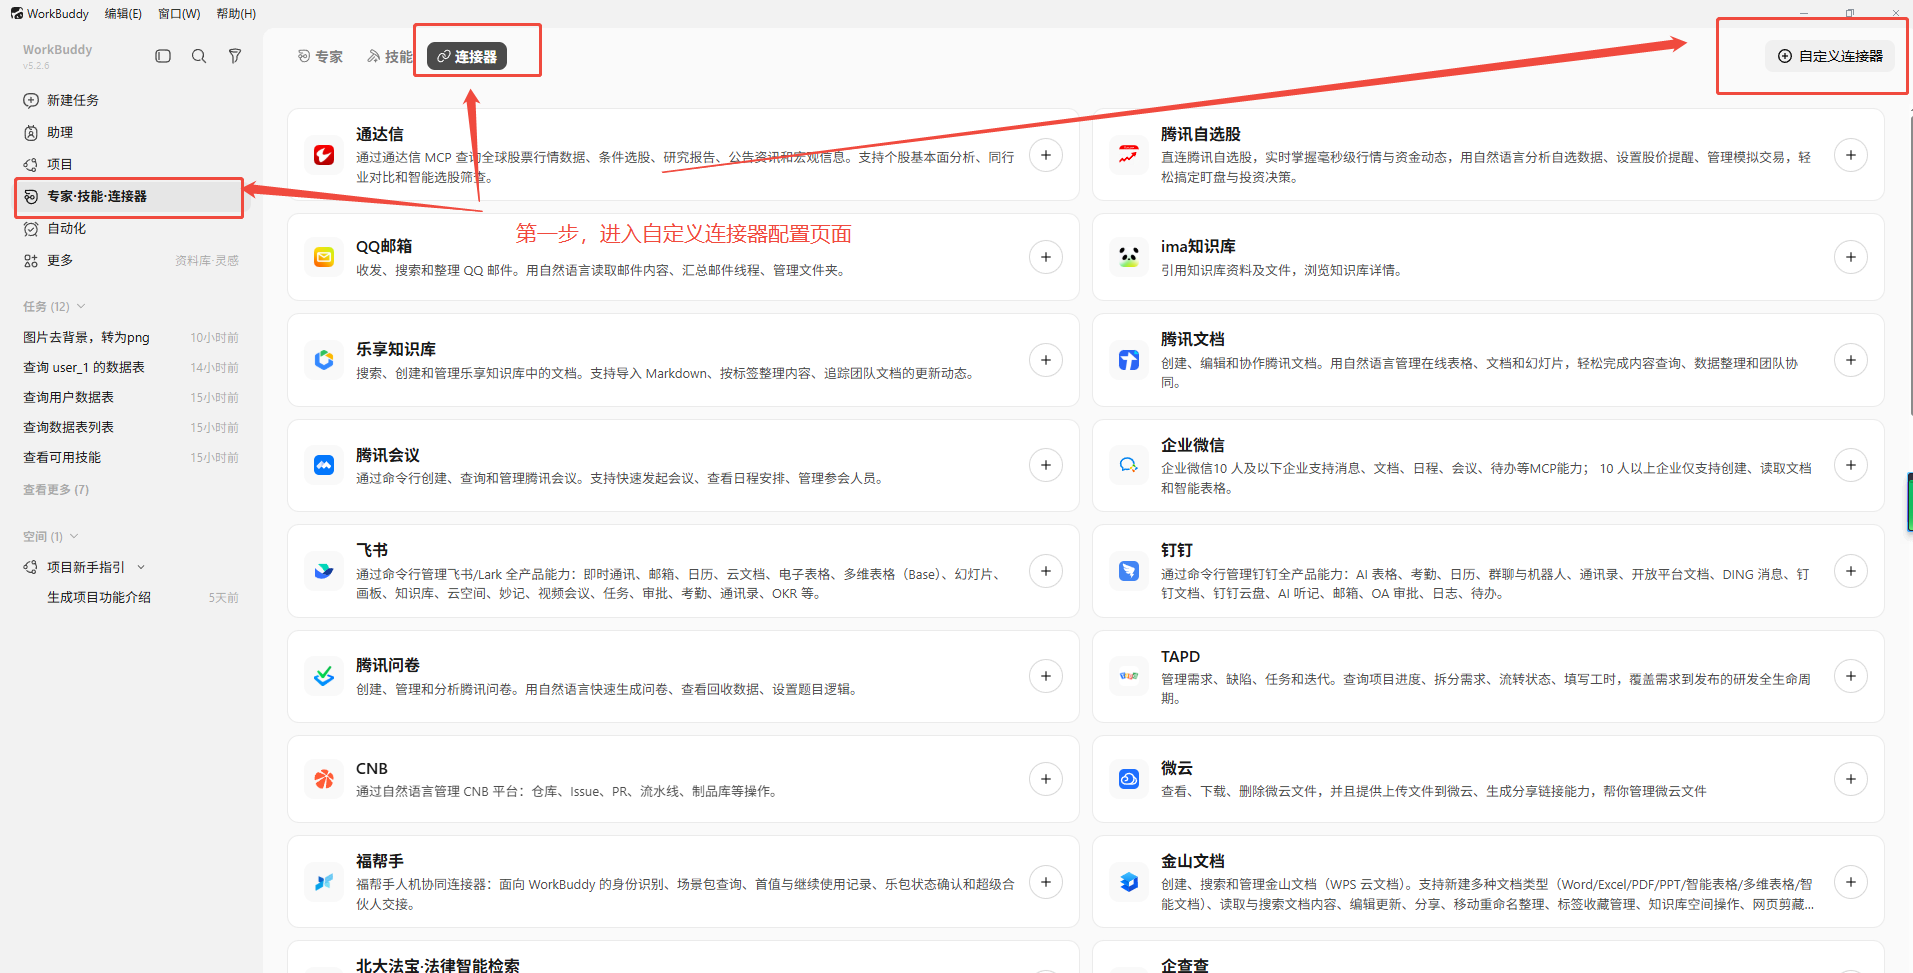
Task: Open the ima知识库 panda icon
Action: [1129, 257]
